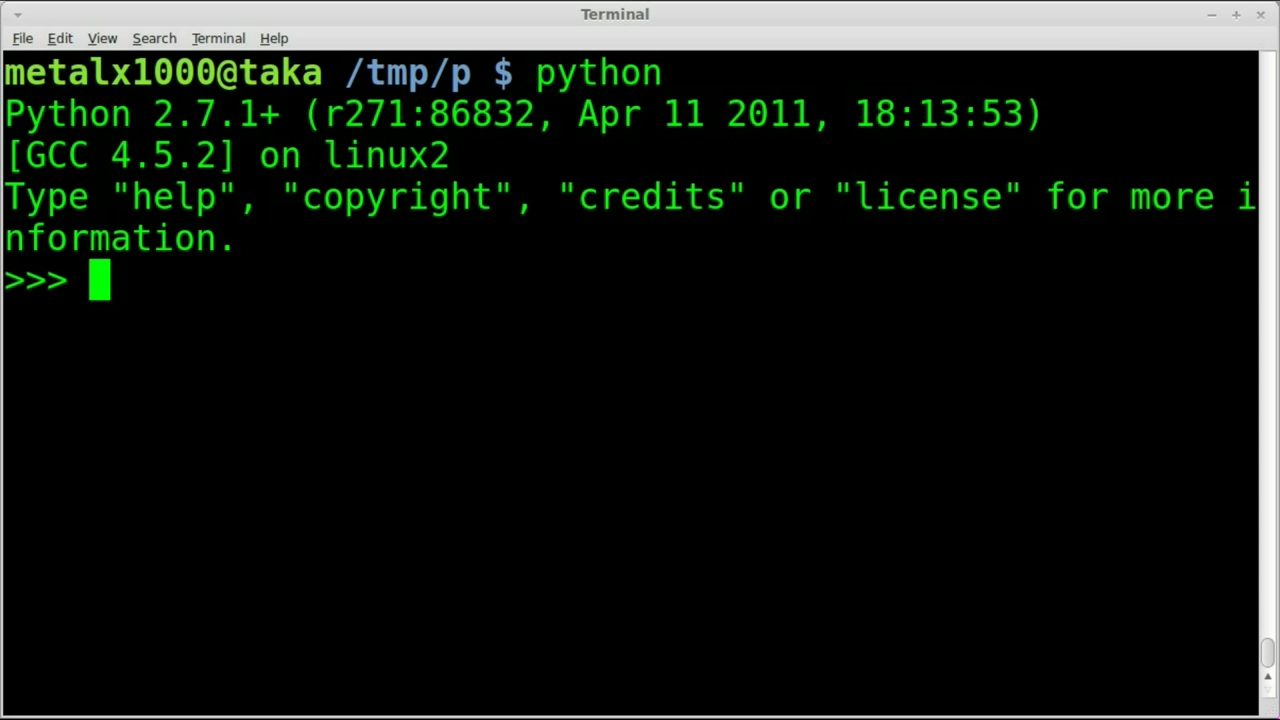Screen dimensions: 1280x720
Task: Expand the View menu
Action: pos(102,38)
